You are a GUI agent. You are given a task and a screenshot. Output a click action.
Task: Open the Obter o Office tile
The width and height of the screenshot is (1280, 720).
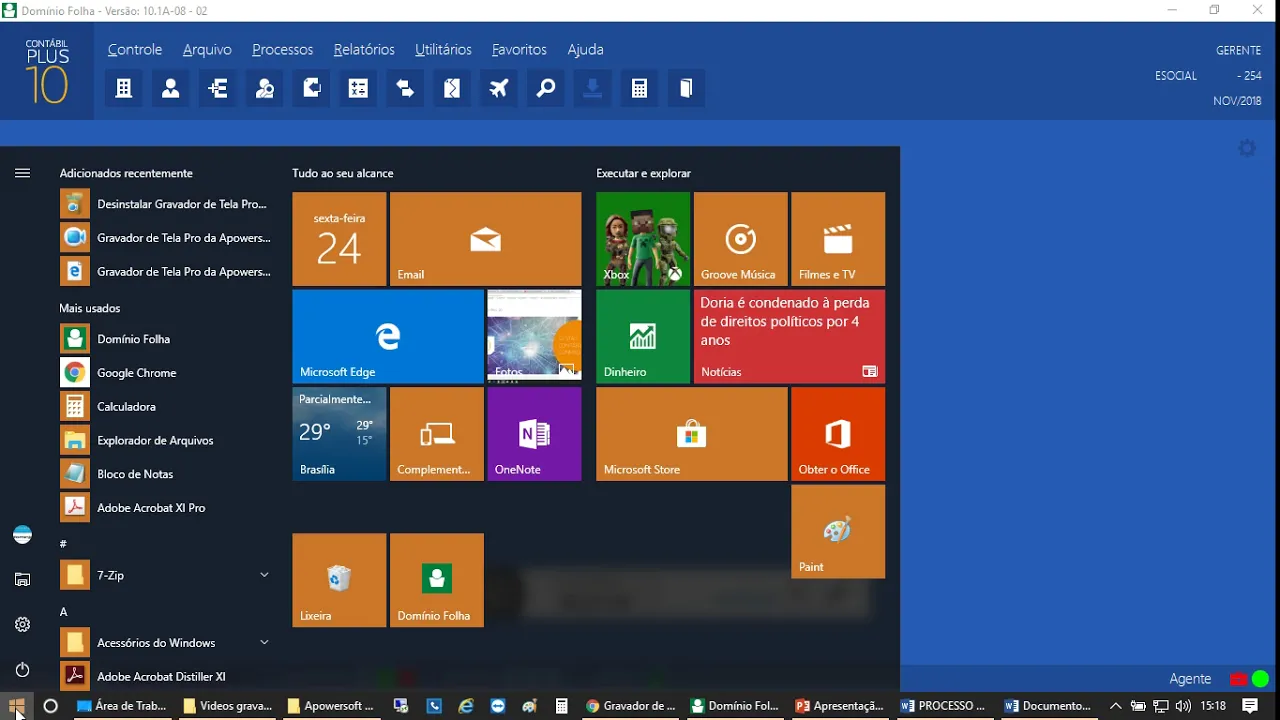point(838,434)
